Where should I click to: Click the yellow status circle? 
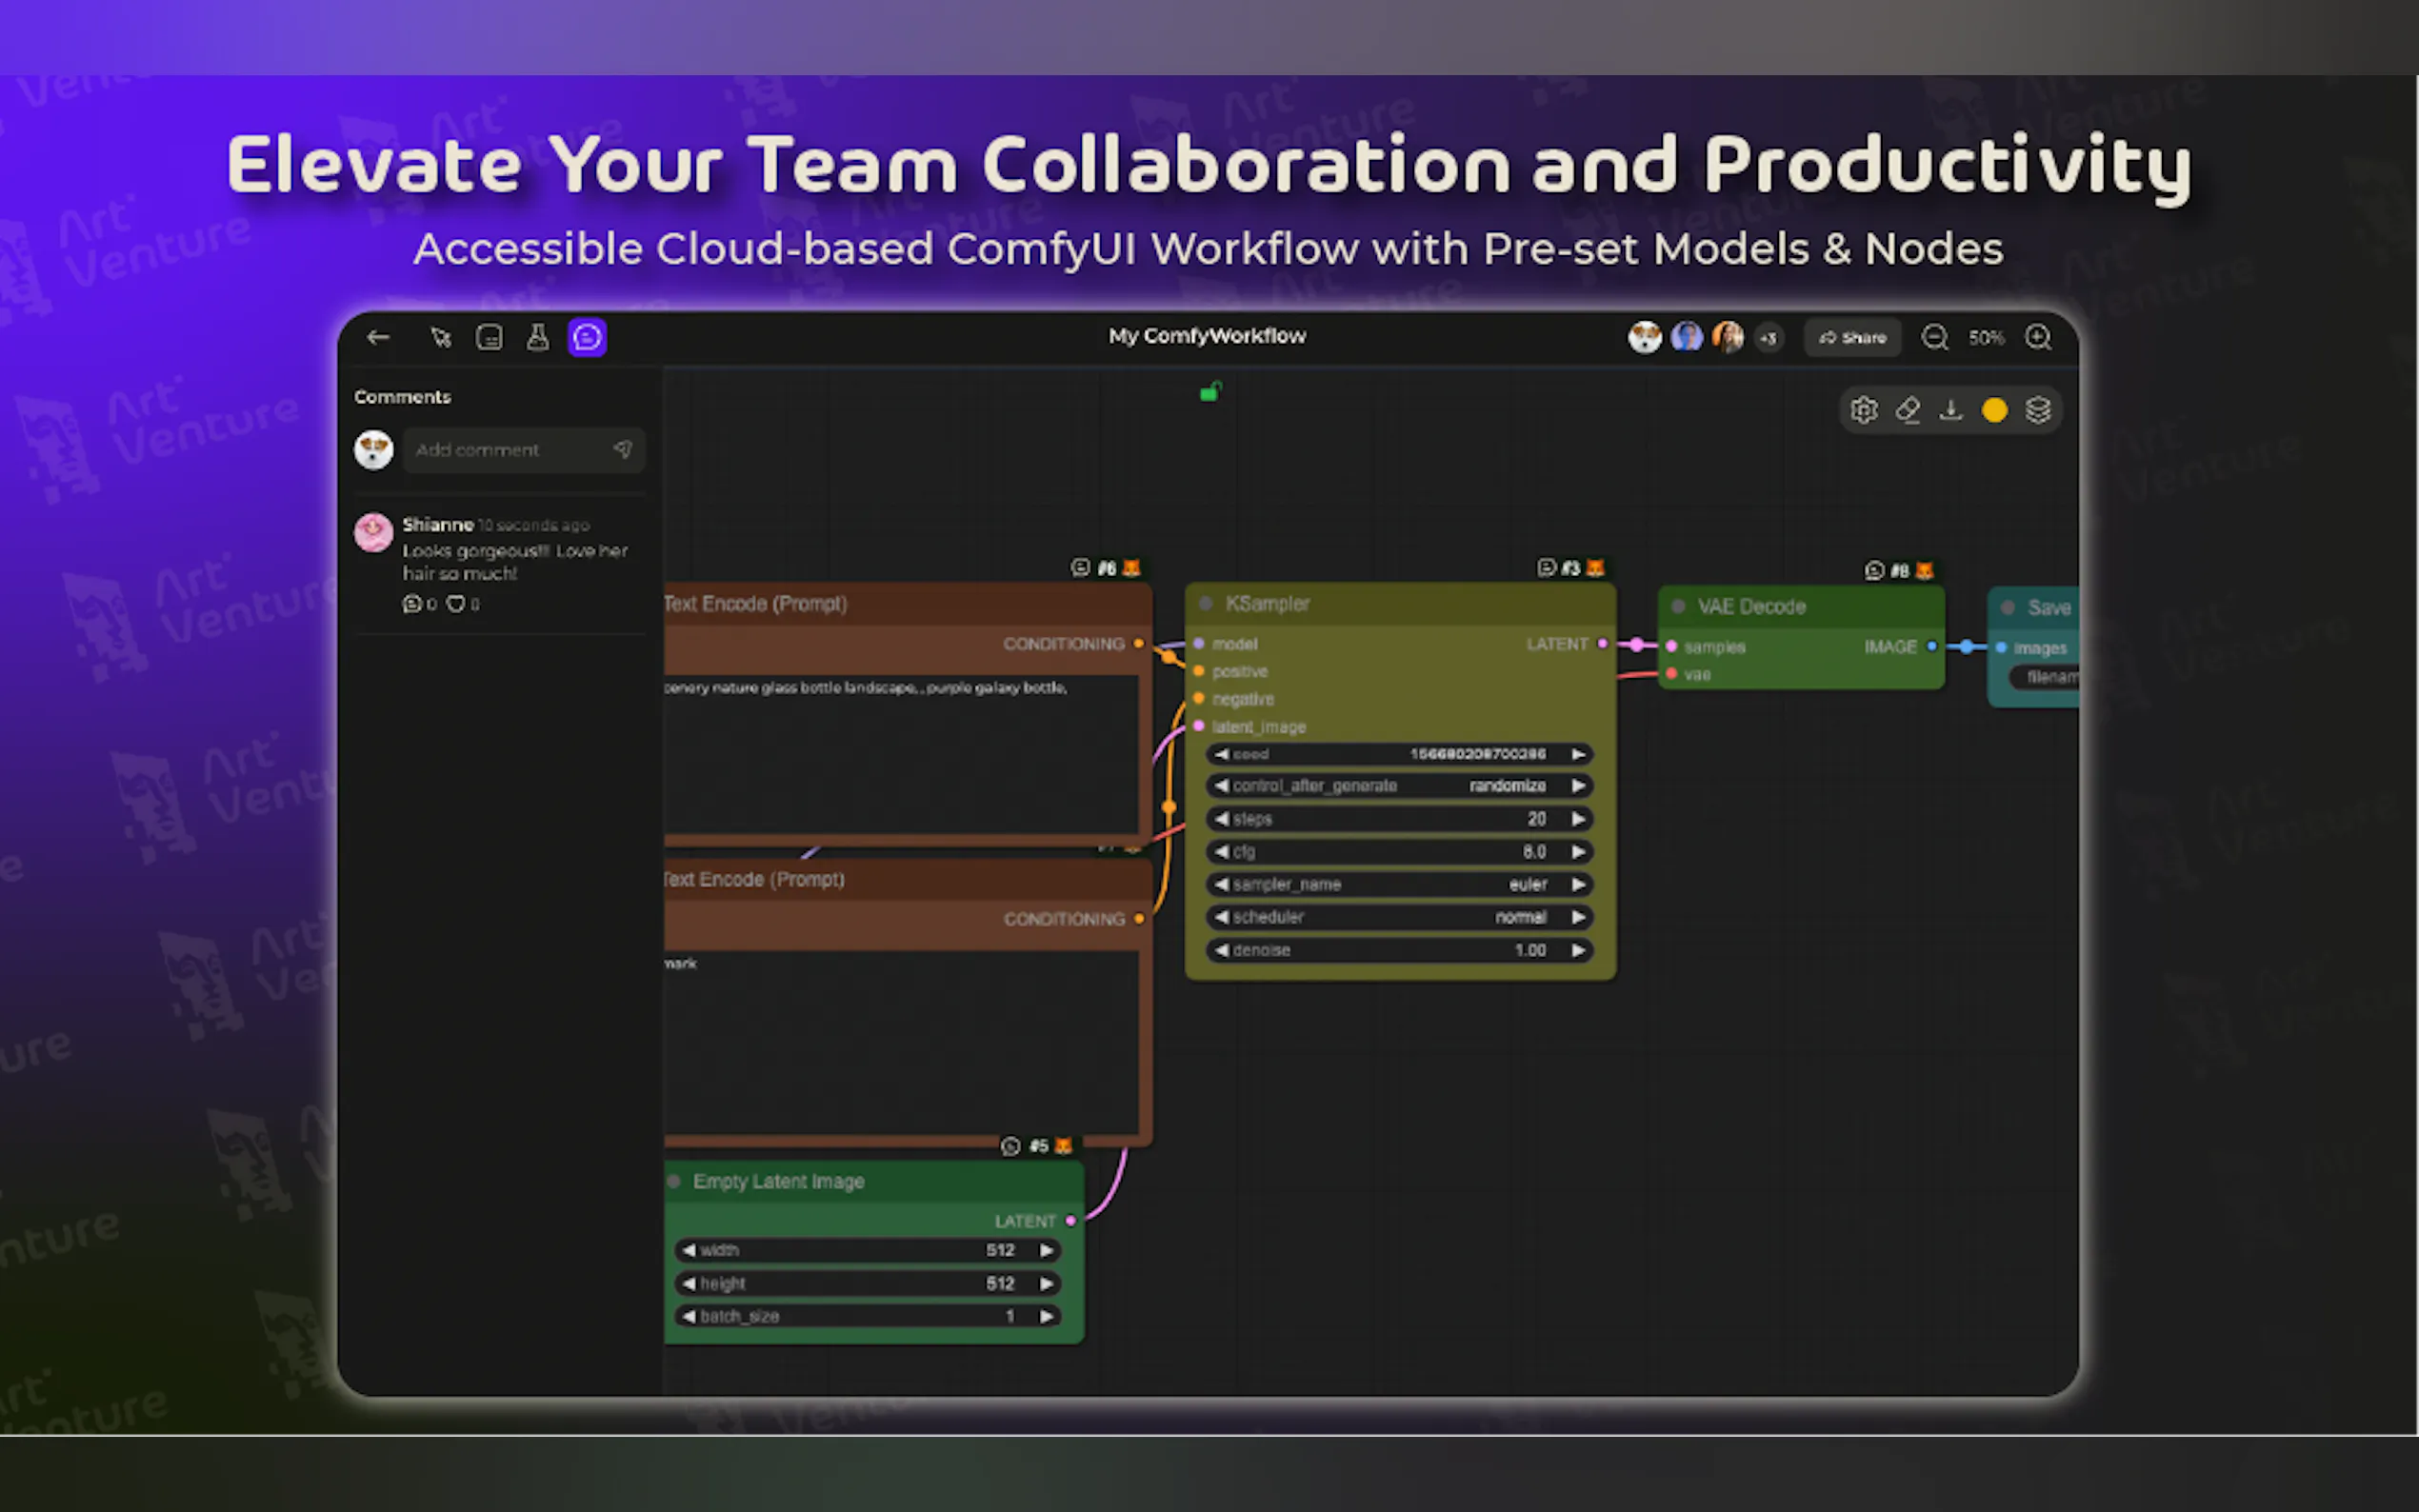coord(1995,410)
